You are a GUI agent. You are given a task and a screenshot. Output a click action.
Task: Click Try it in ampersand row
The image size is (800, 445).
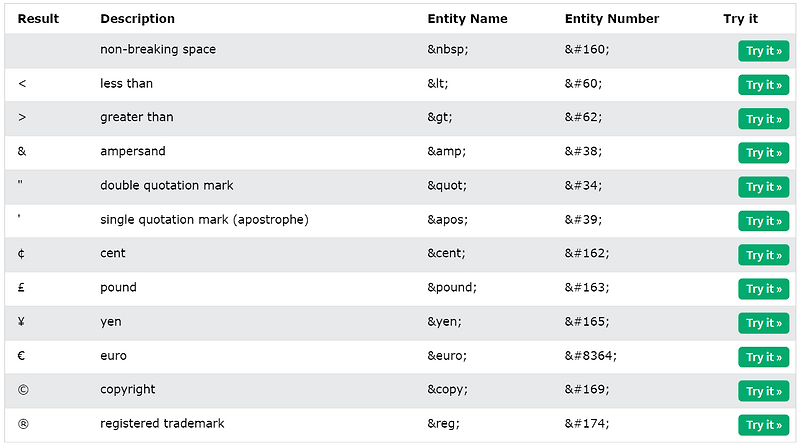coord(763,153)
